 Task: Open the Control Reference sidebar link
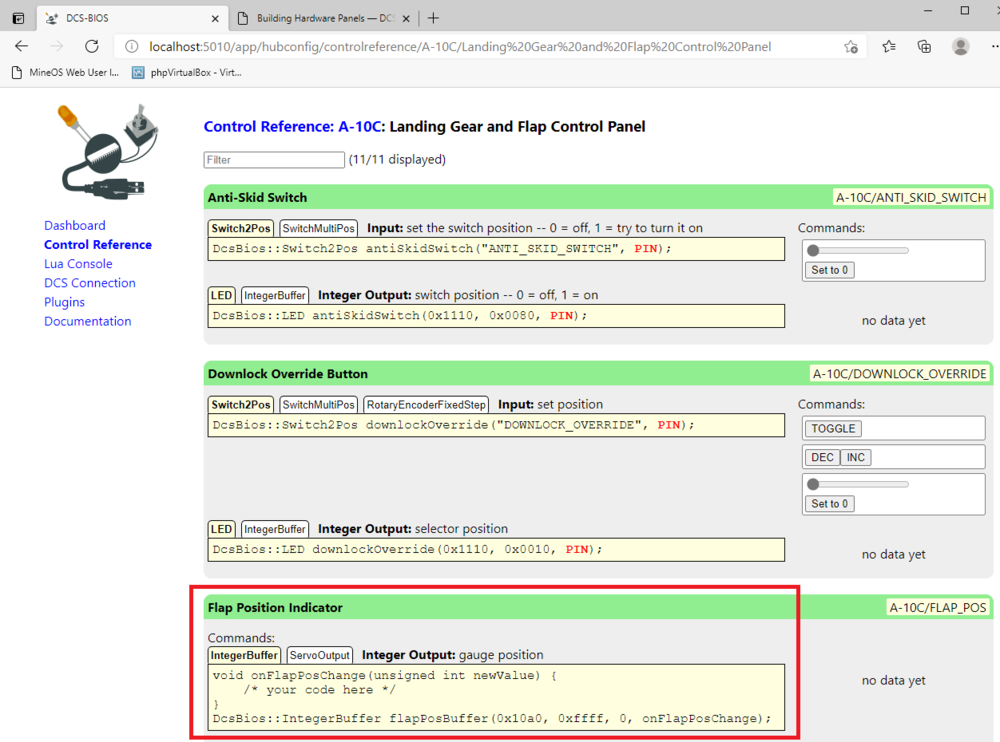[98, 244]
